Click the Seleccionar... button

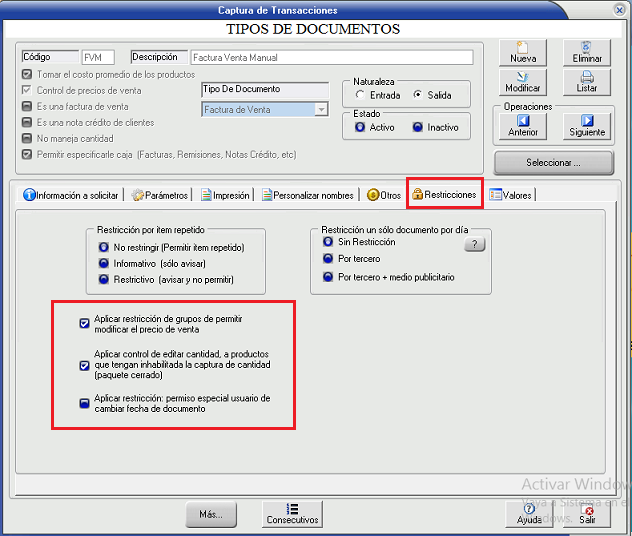pyautogui.click(x=553, y=162)
